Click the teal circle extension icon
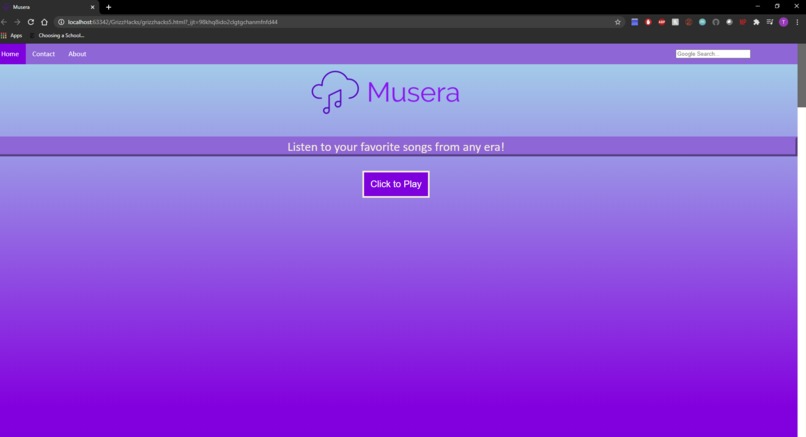806x437 pixels. (702, 22)
